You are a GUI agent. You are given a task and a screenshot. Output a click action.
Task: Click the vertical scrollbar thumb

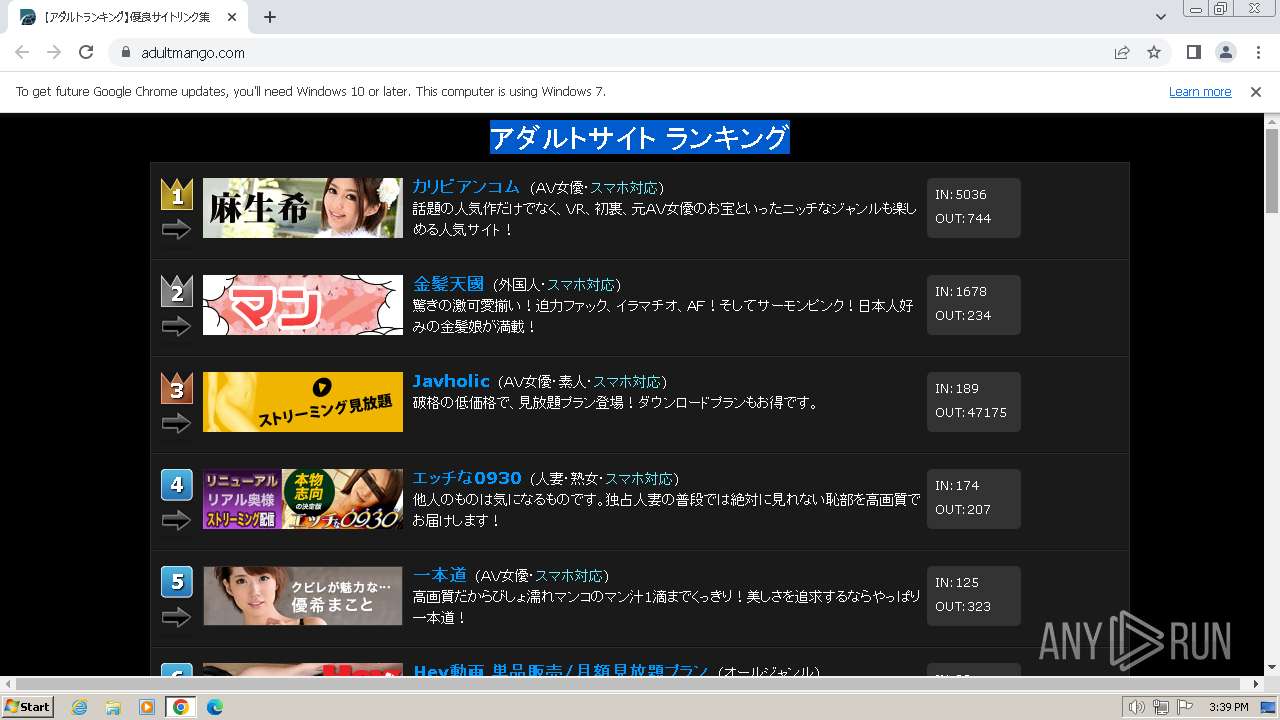[x=1272, y=170]
